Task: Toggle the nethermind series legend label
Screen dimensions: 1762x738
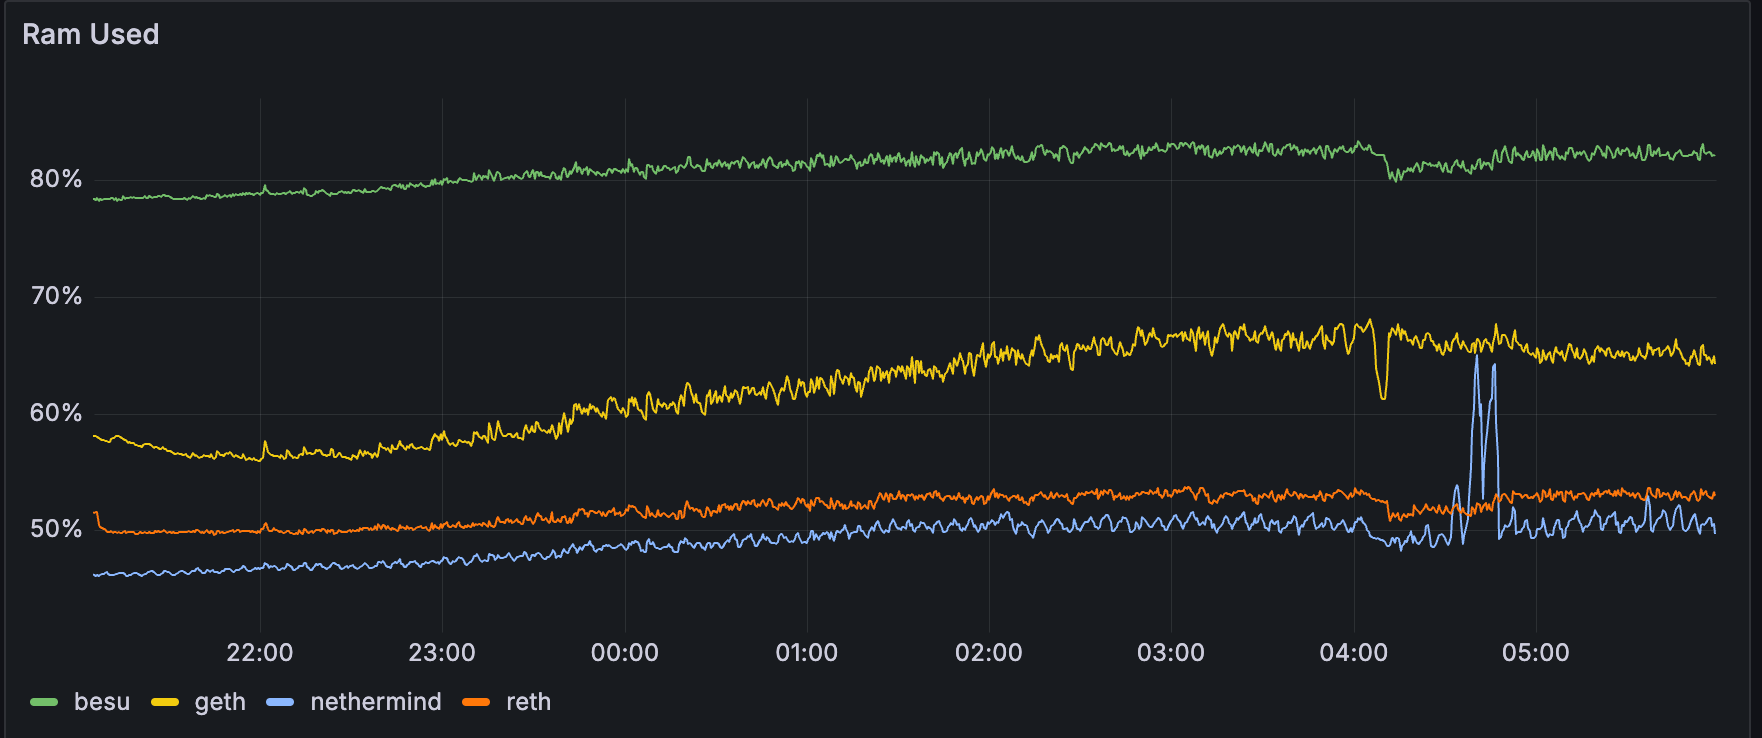Action: (376, 702)
